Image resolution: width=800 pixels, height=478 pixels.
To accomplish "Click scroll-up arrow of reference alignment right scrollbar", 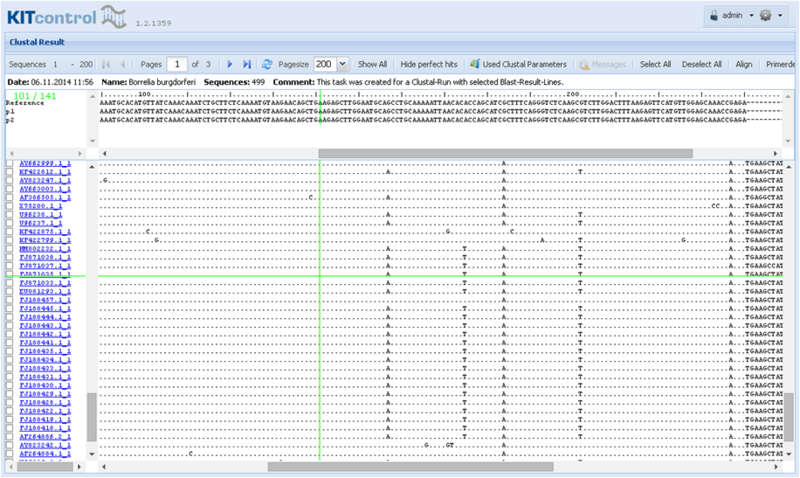I will [788, 96].
